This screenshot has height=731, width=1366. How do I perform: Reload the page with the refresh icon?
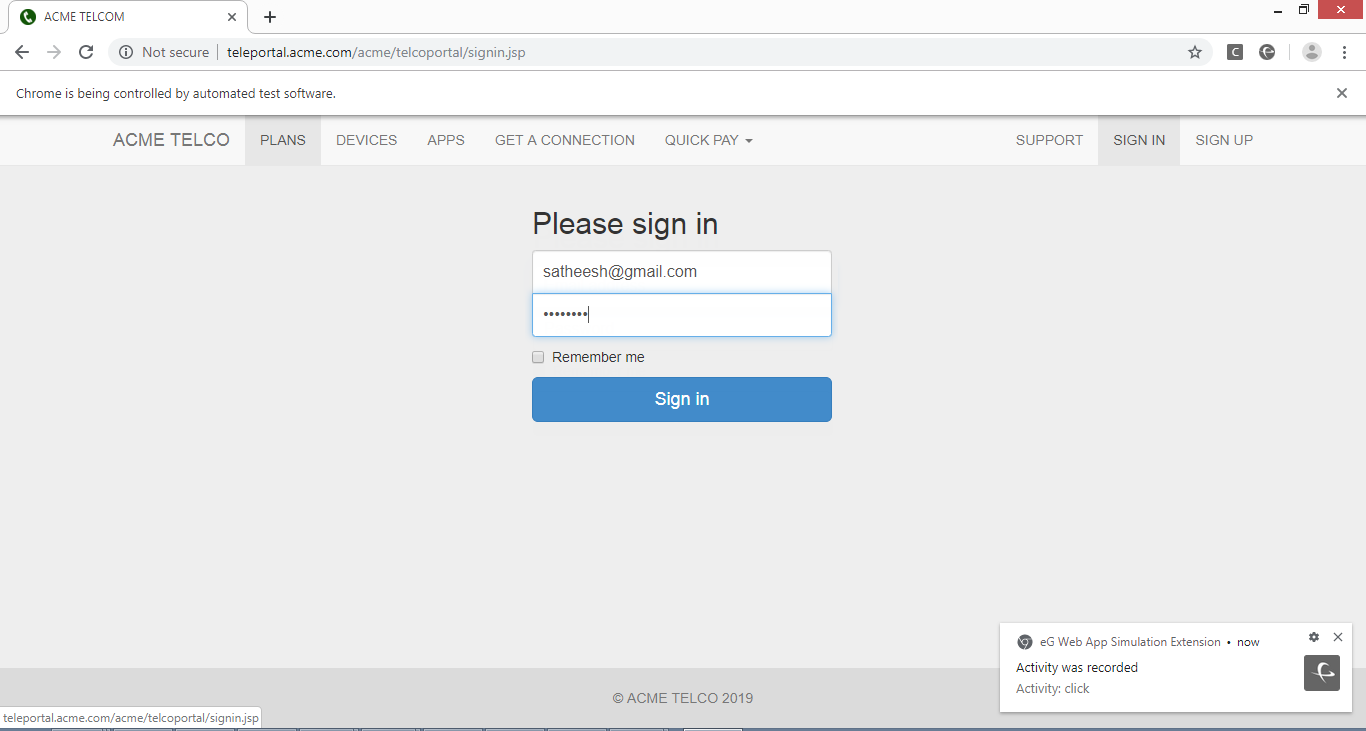click(x=86, y=52)
